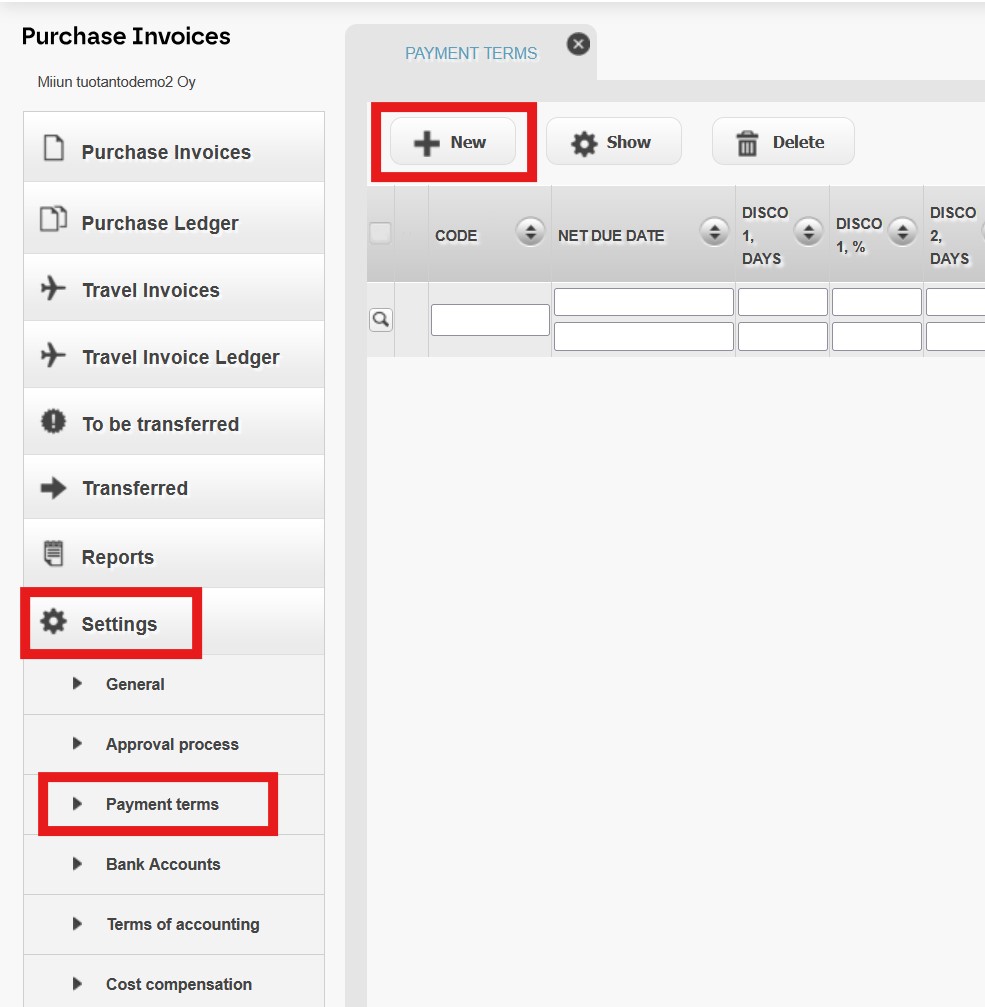Sort by the Code column arrows
Image resolution: width=985 pixels, height=1007 pixels.
click(530, 232)
